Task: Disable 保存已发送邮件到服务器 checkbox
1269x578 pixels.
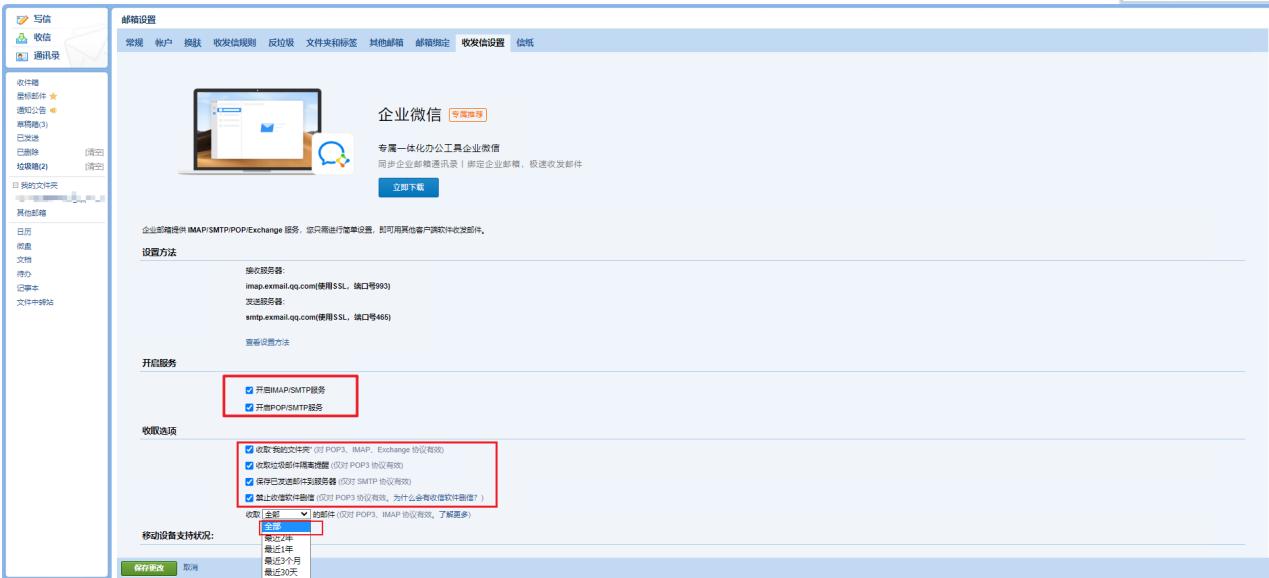Action: [249, 481]
